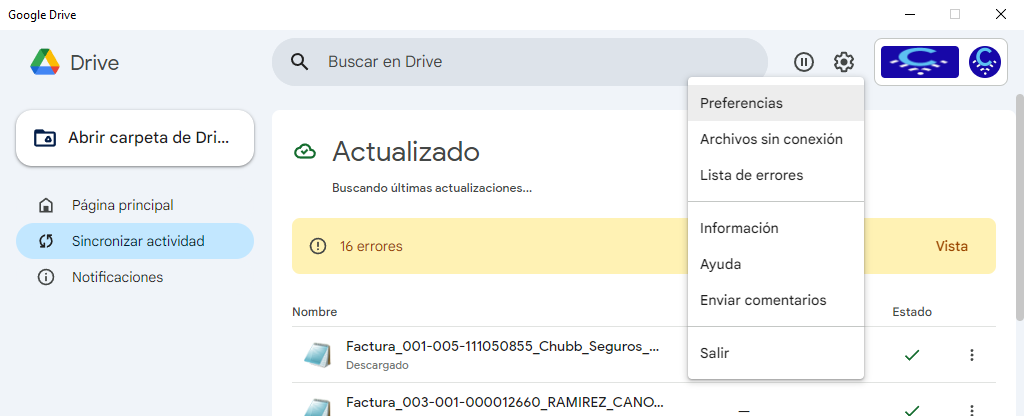This screenshot has width=1024, height=416.
Task: Click the warning icon beside 16 errores
Action: [318, 246]
